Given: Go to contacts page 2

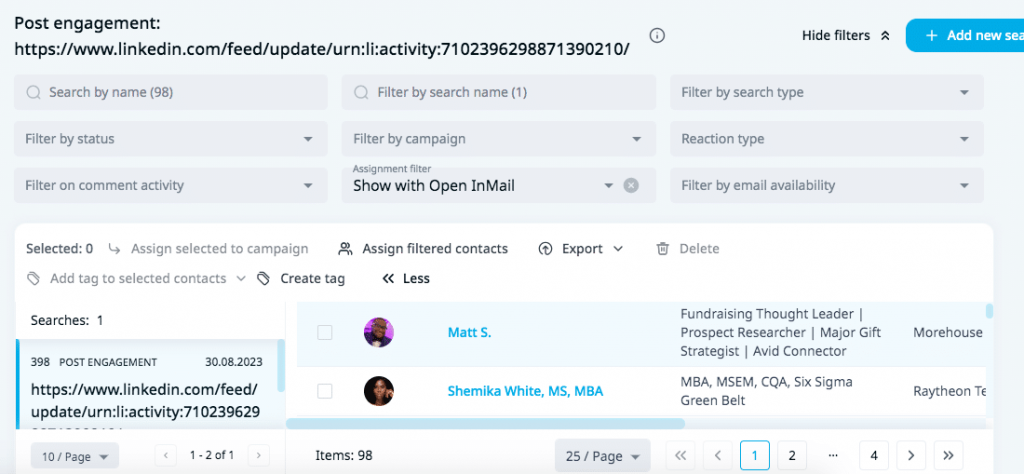Looking at the screenshot, I should pos(792,456).
